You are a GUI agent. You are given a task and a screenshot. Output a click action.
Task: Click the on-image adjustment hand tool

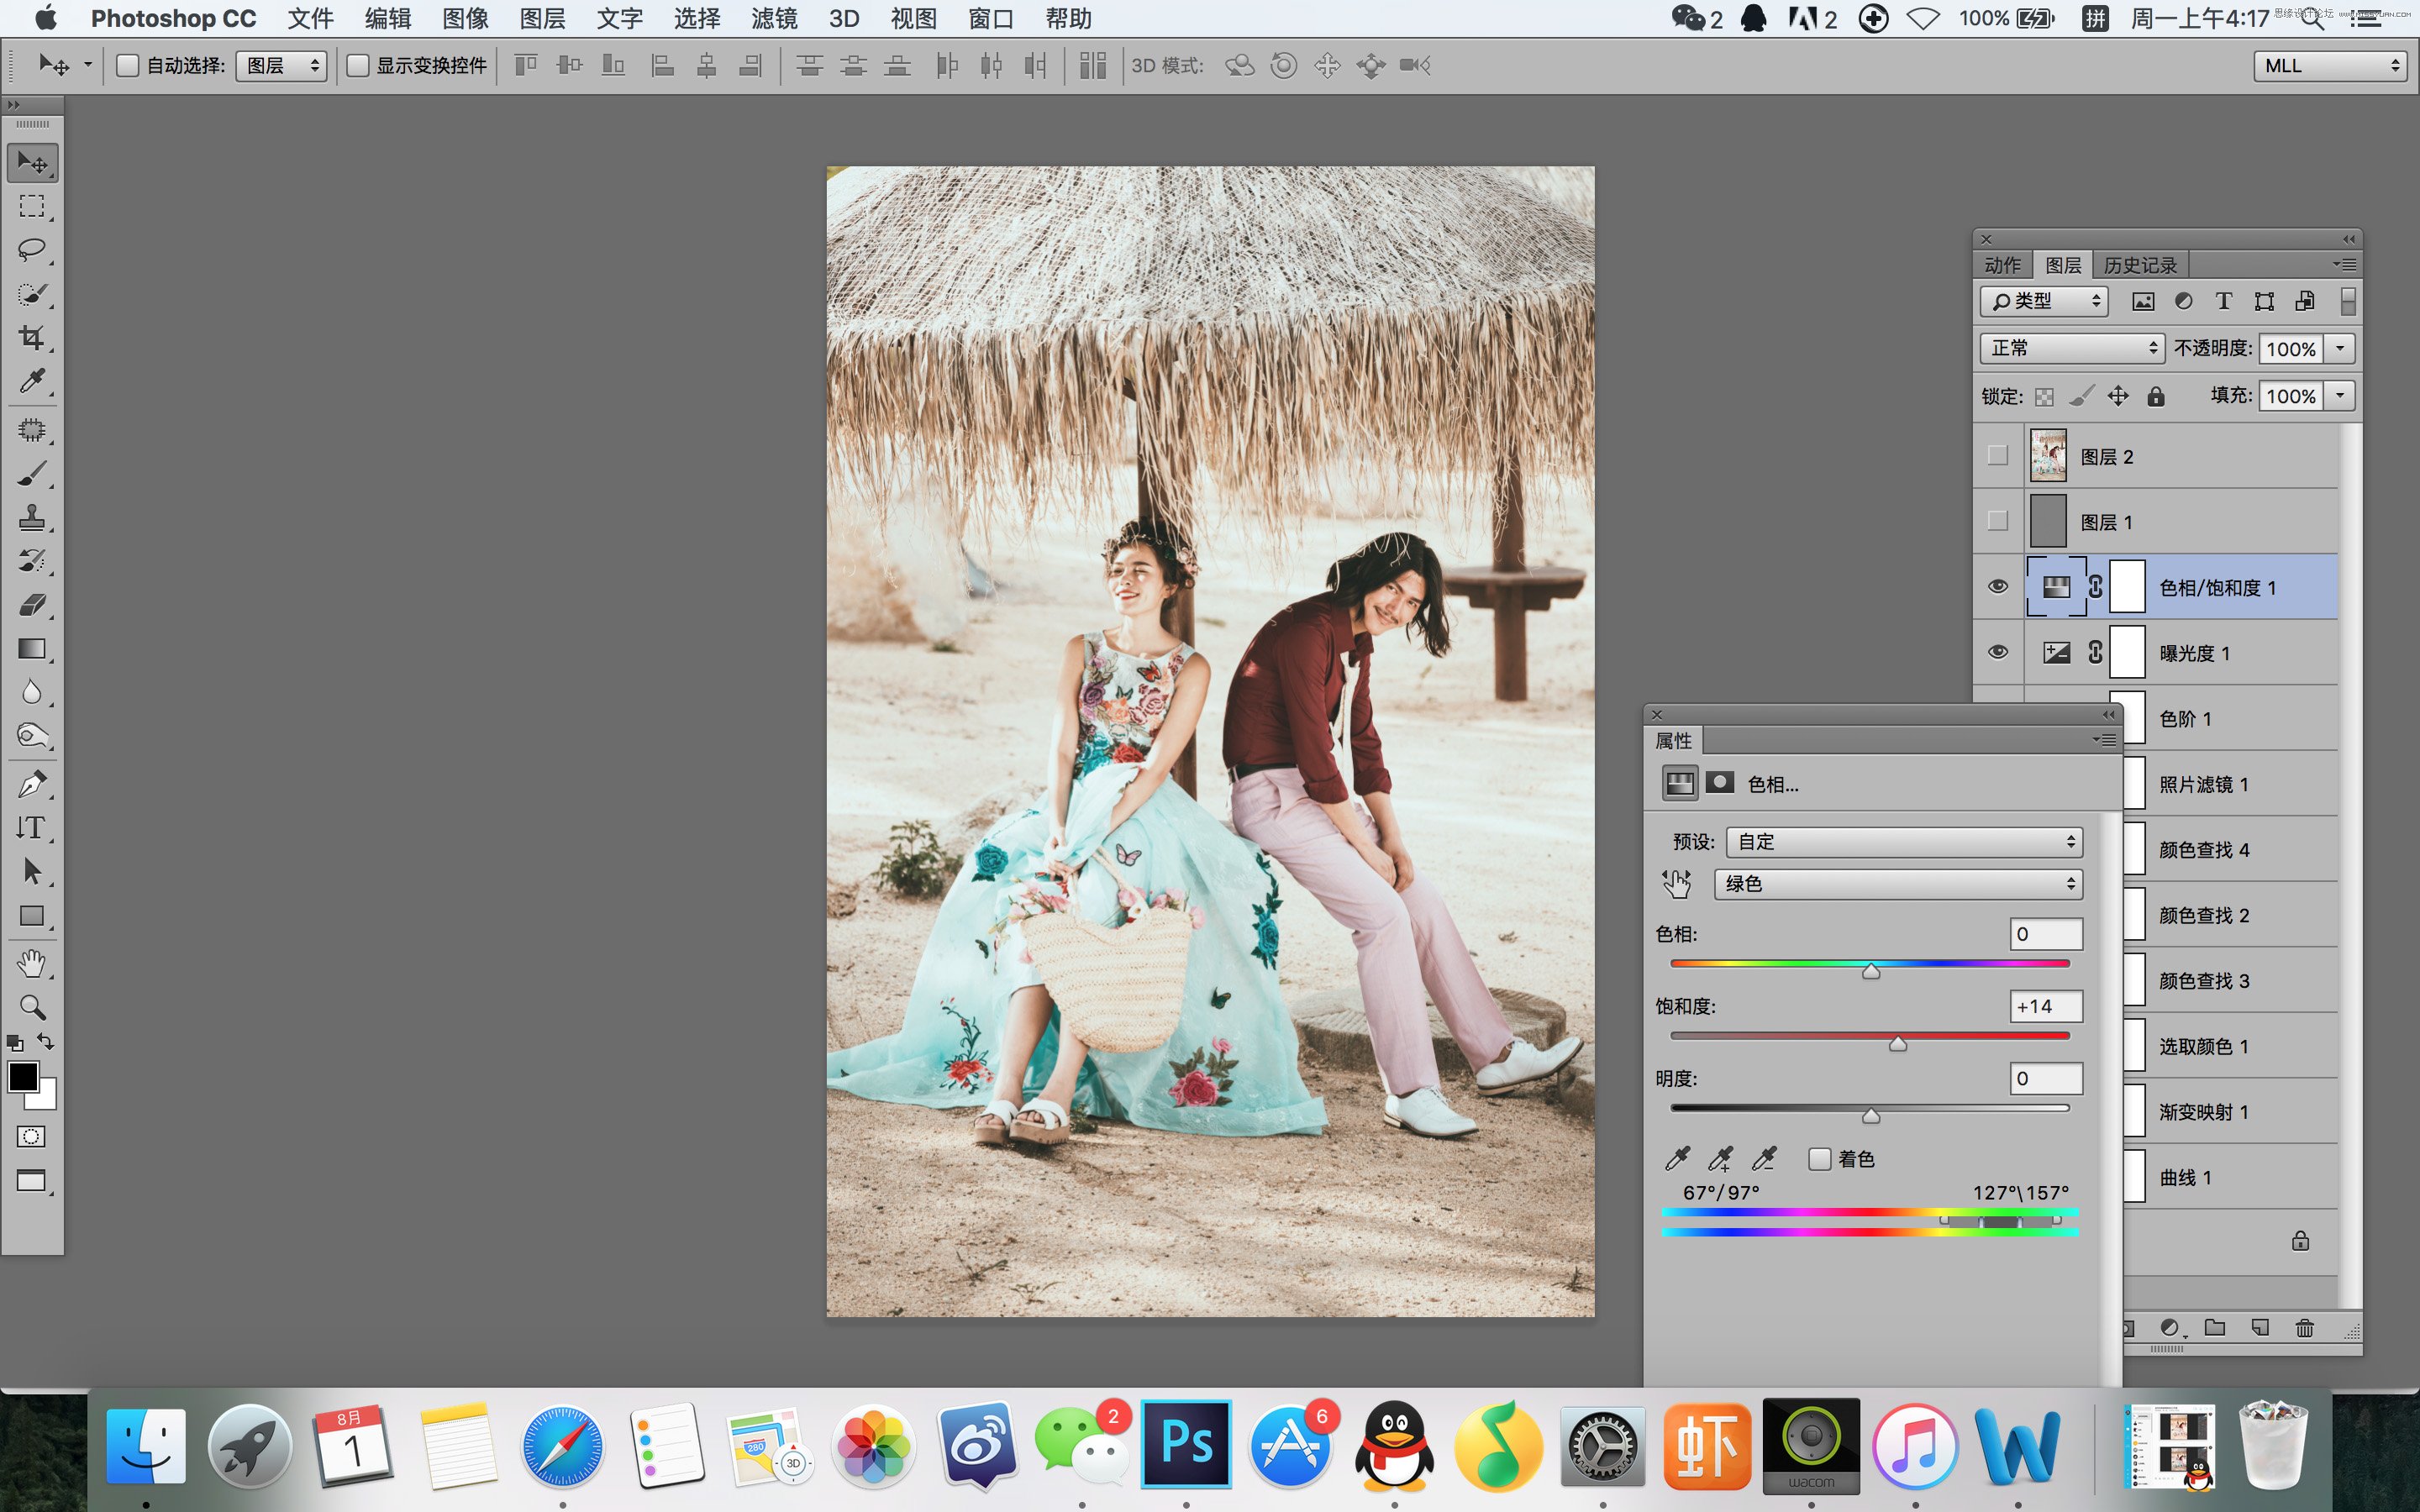(x=1677, y=883)
